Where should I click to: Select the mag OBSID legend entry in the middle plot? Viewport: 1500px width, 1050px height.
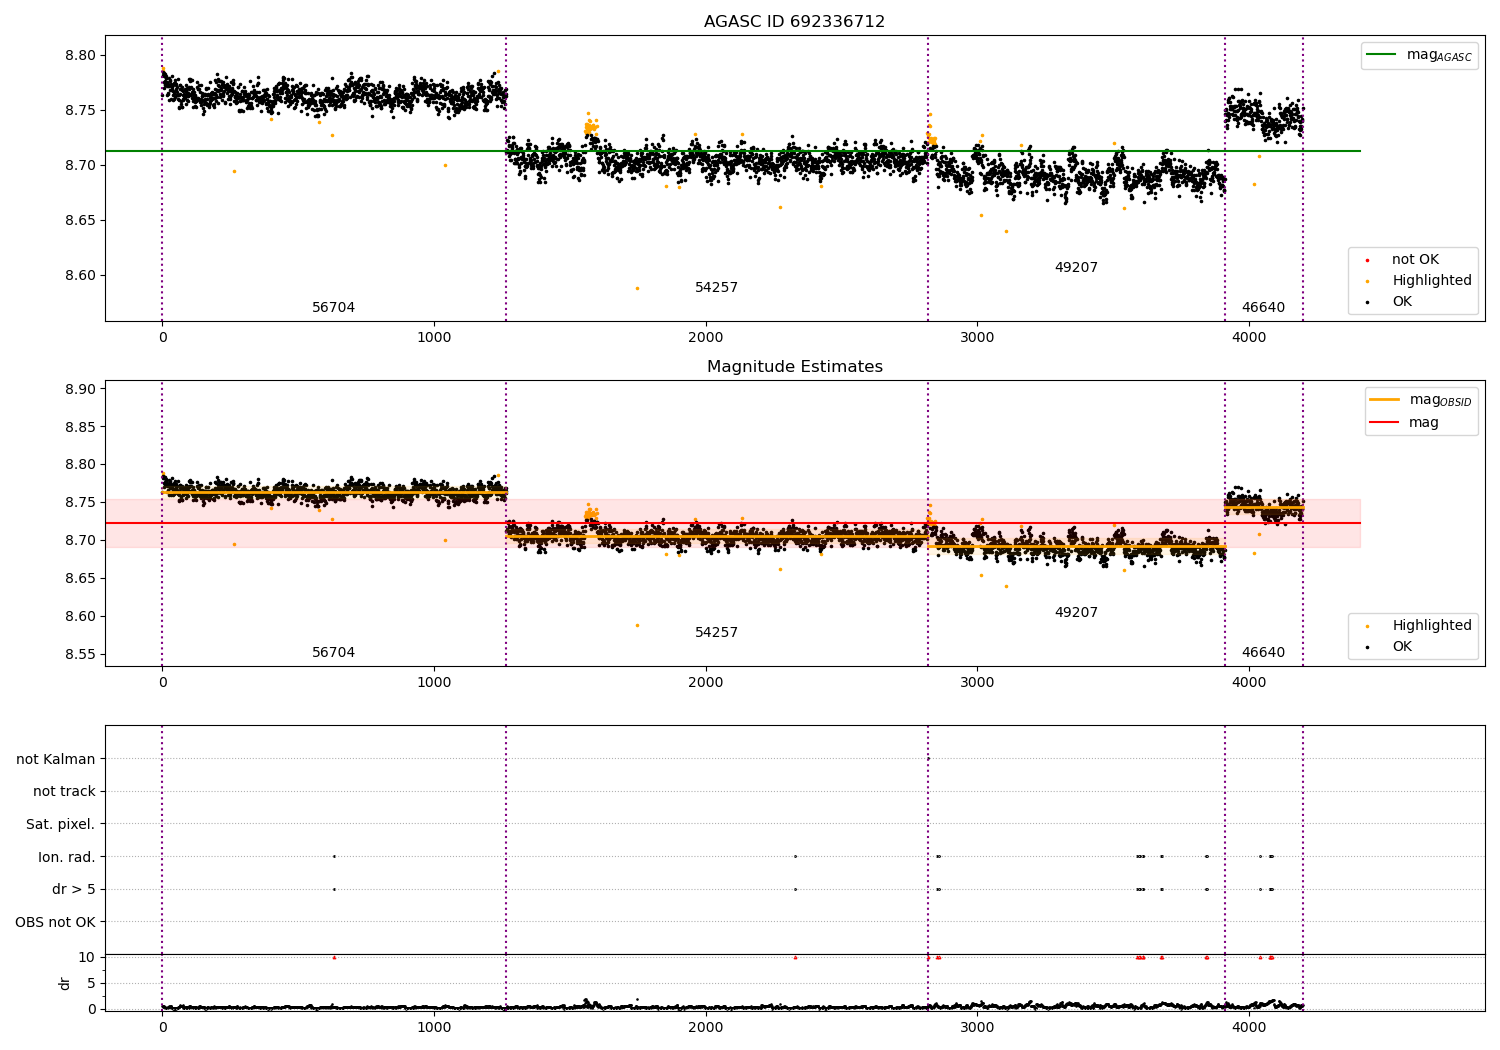pyautogui.click(x=1420, y=400)
